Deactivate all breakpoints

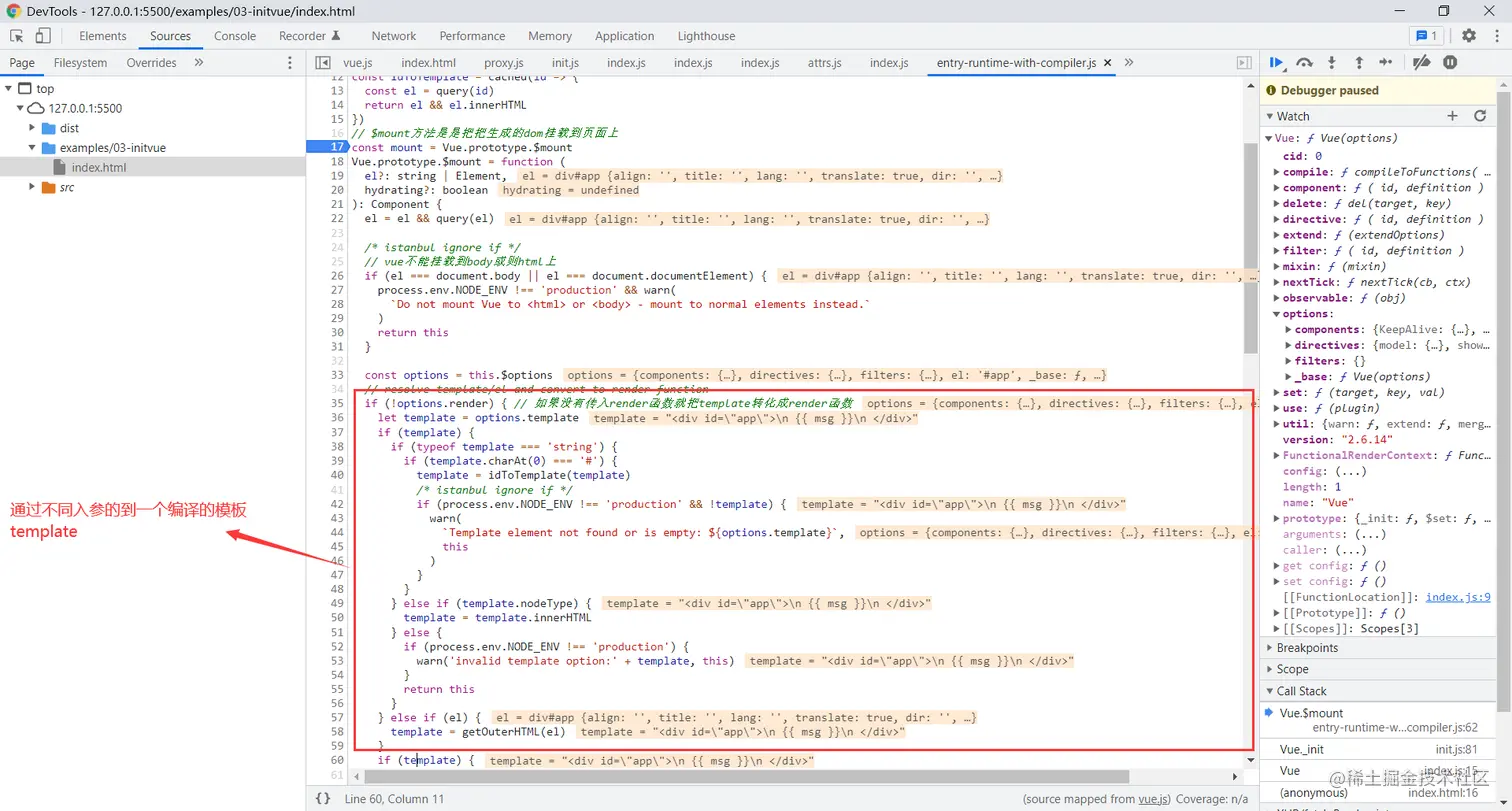coord(1421,62)
